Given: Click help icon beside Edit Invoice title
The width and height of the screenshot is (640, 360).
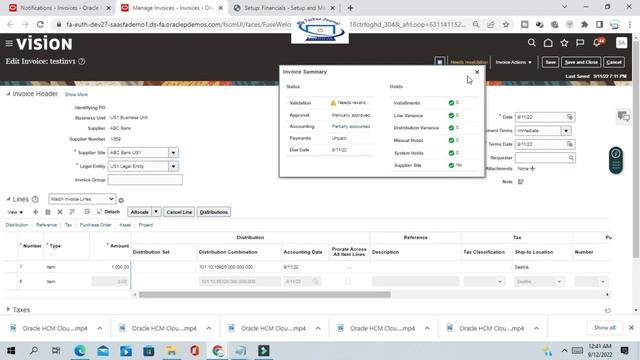Looking at the screenshot, I should pyautogui.click(x=82, y=61).
